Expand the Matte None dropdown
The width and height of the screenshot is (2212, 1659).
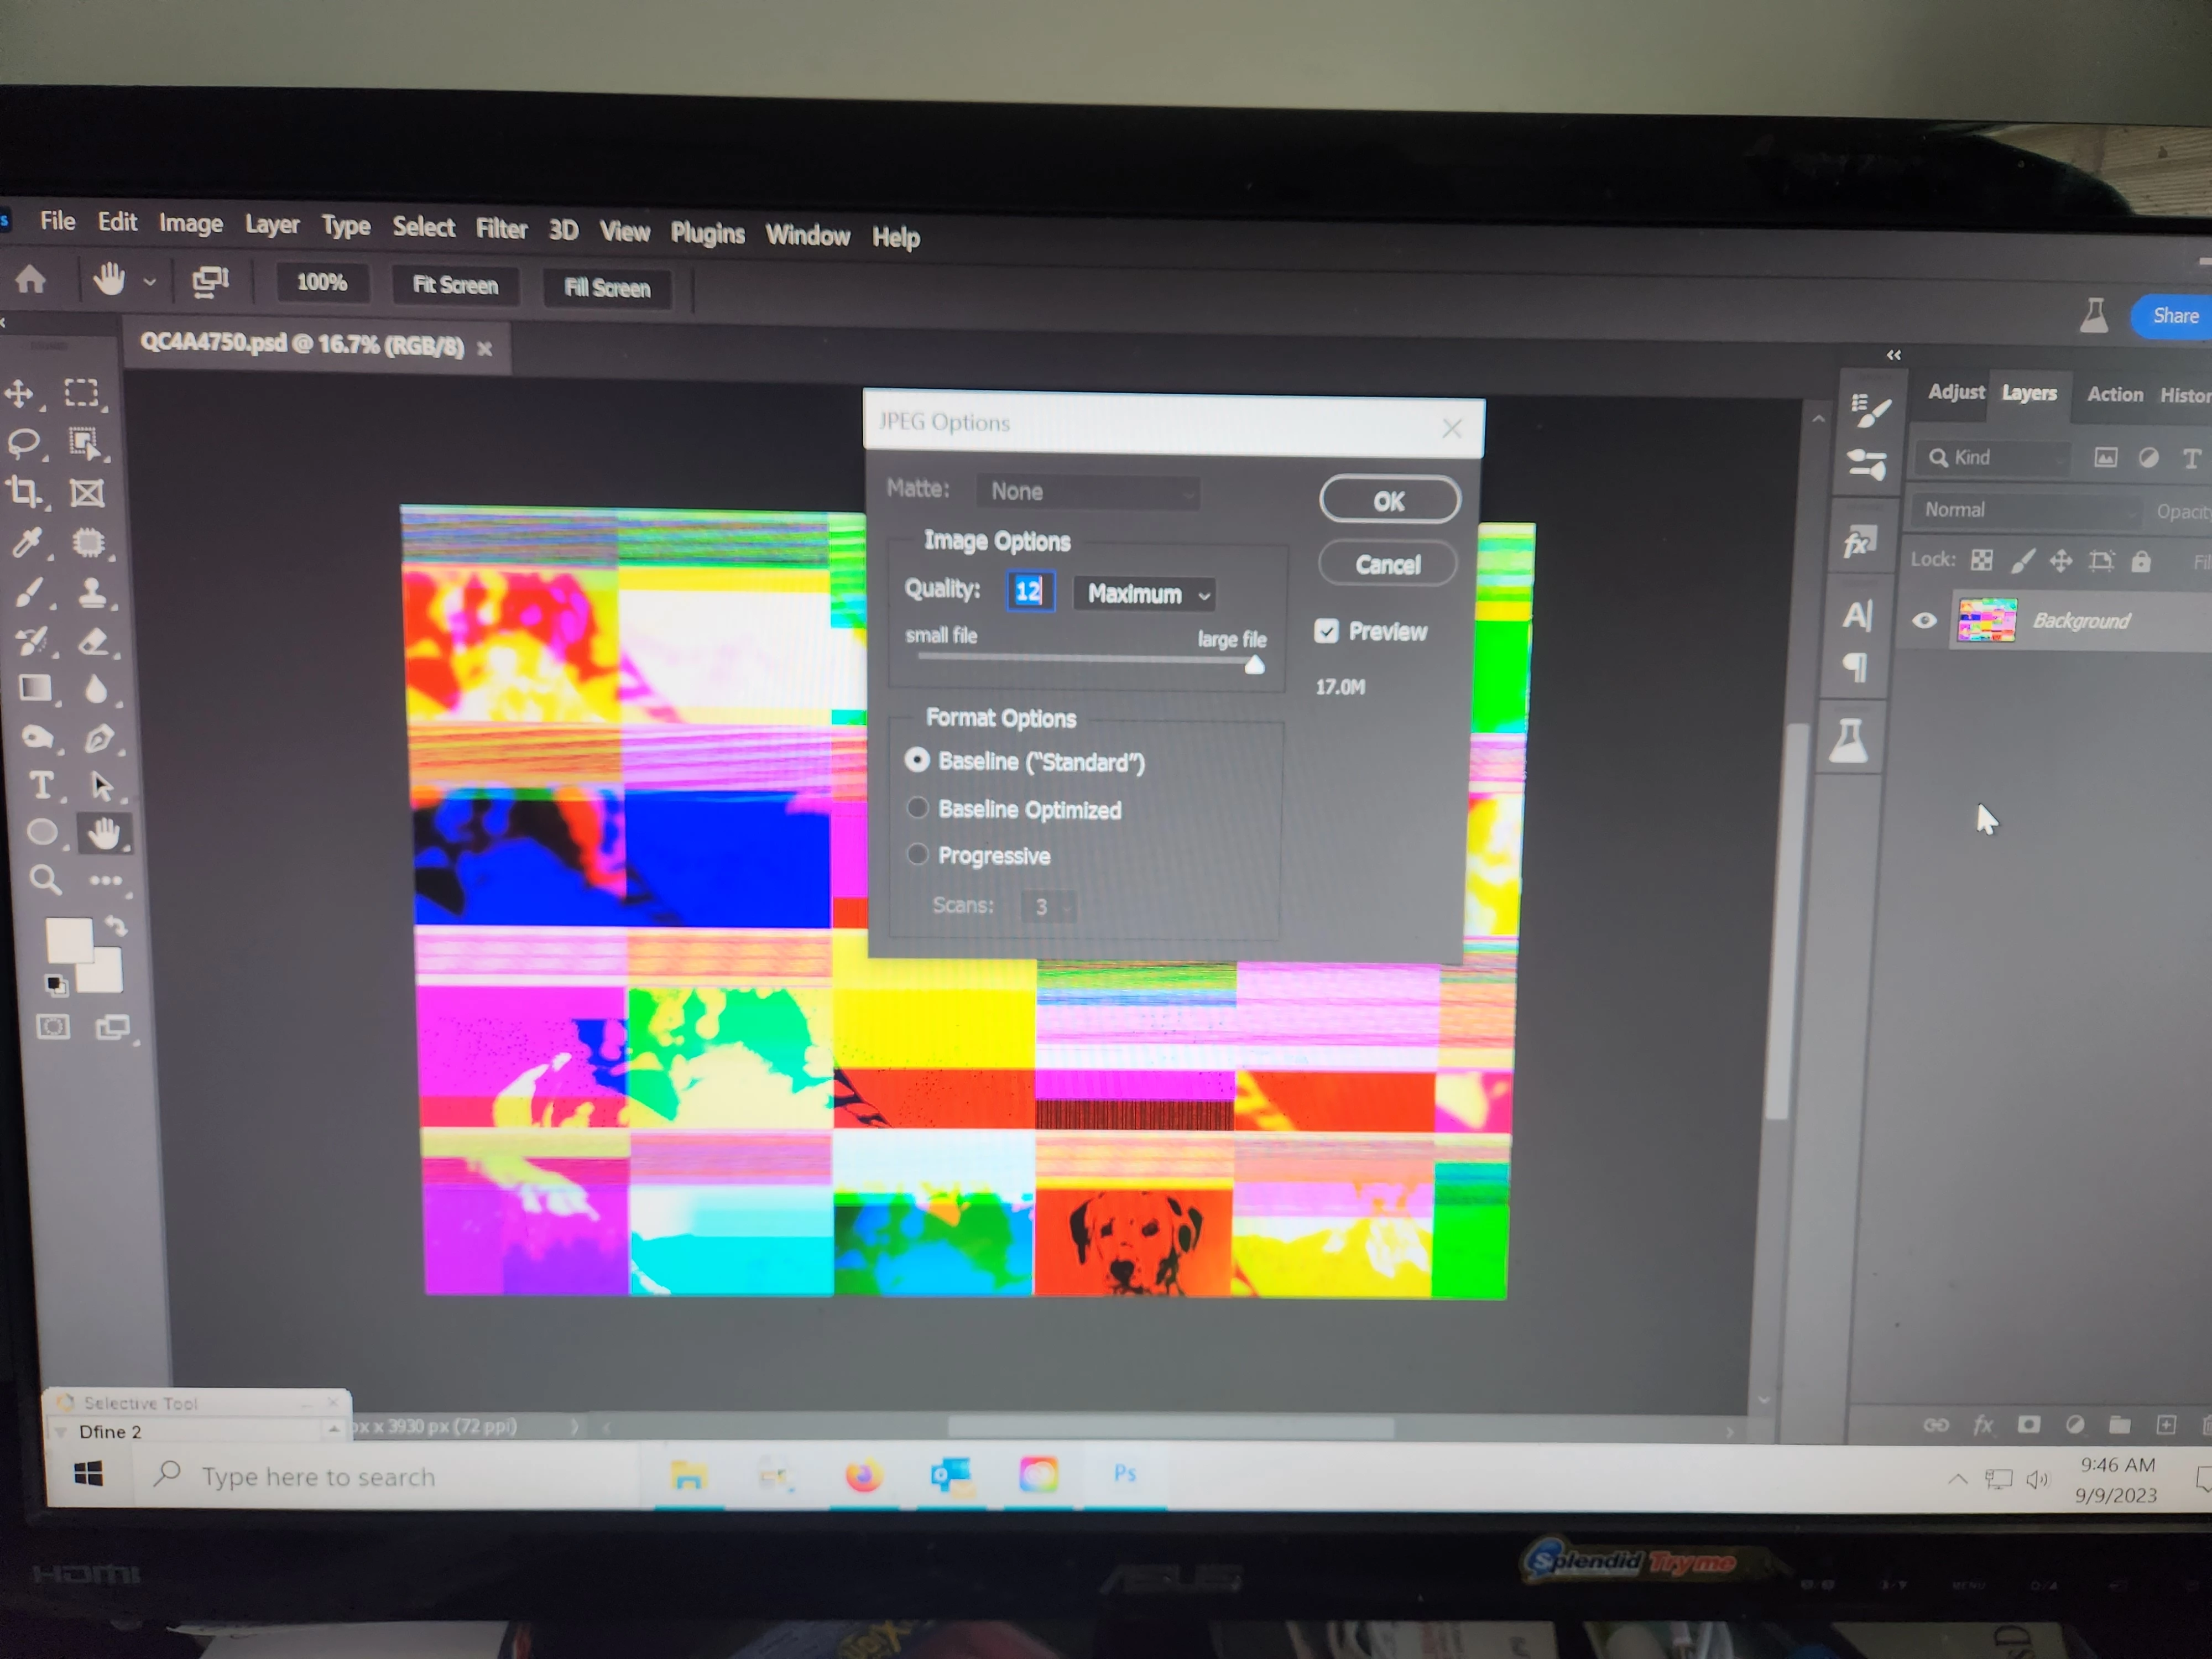pos(1088,491)
